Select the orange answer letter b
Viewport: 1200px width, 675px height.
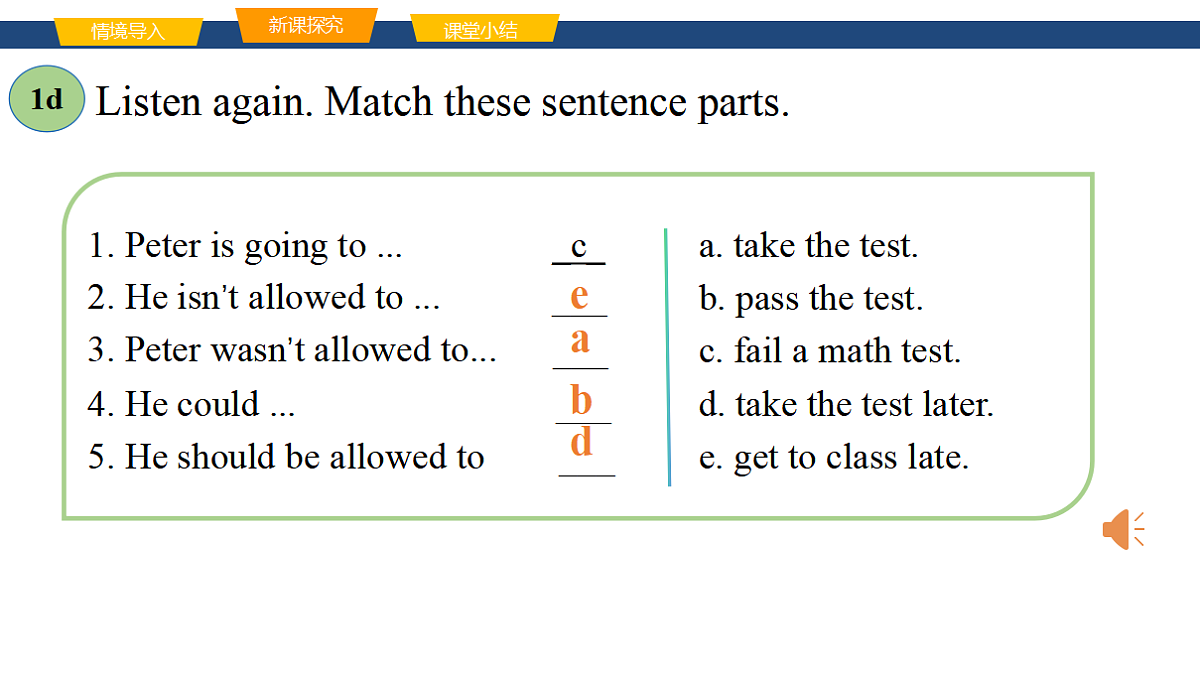point(581,401)
